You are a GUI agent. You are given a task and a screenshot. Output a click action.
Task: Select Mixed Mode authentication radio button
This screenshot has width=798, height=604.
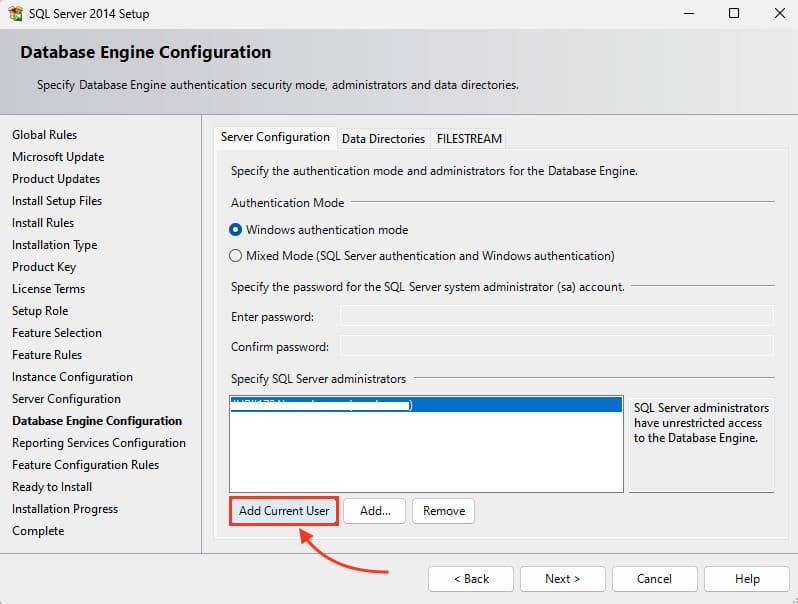pos(236,255)
